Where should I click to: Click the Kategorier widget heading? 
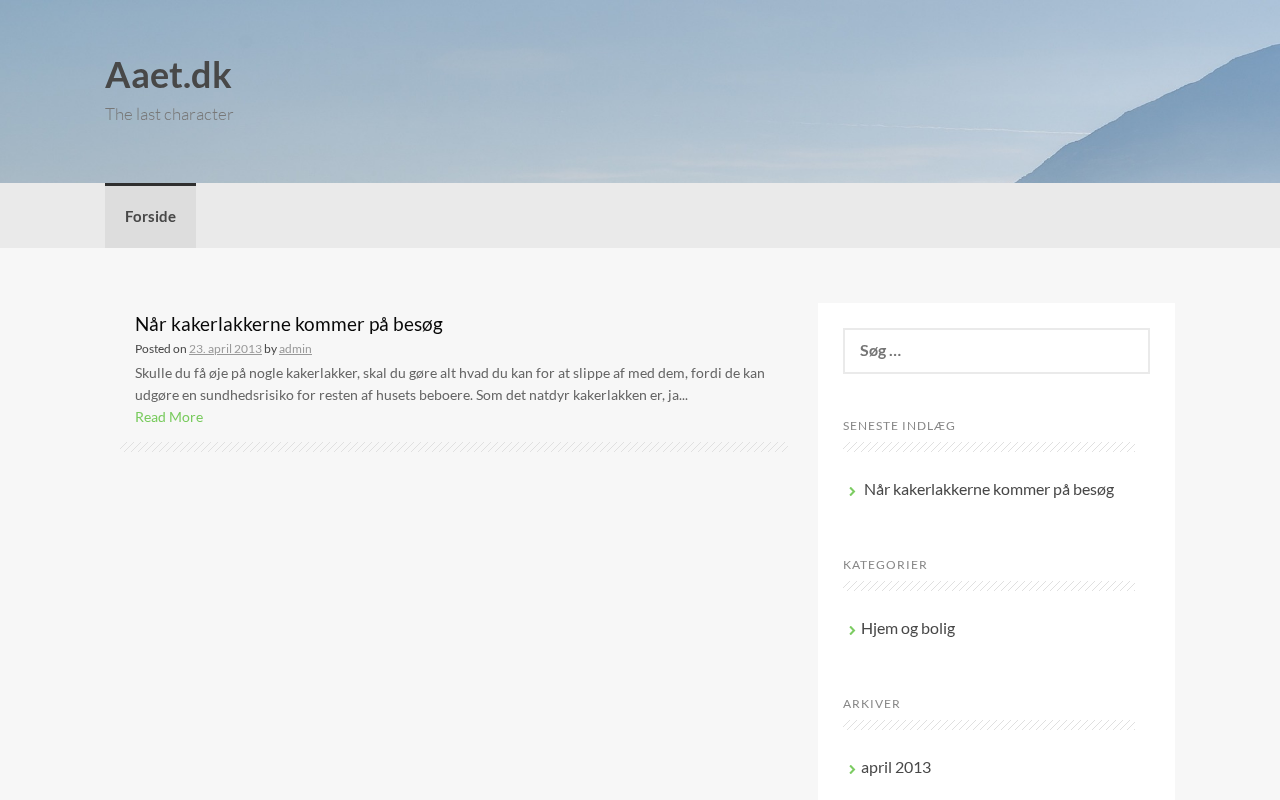(x=885, y=565)
